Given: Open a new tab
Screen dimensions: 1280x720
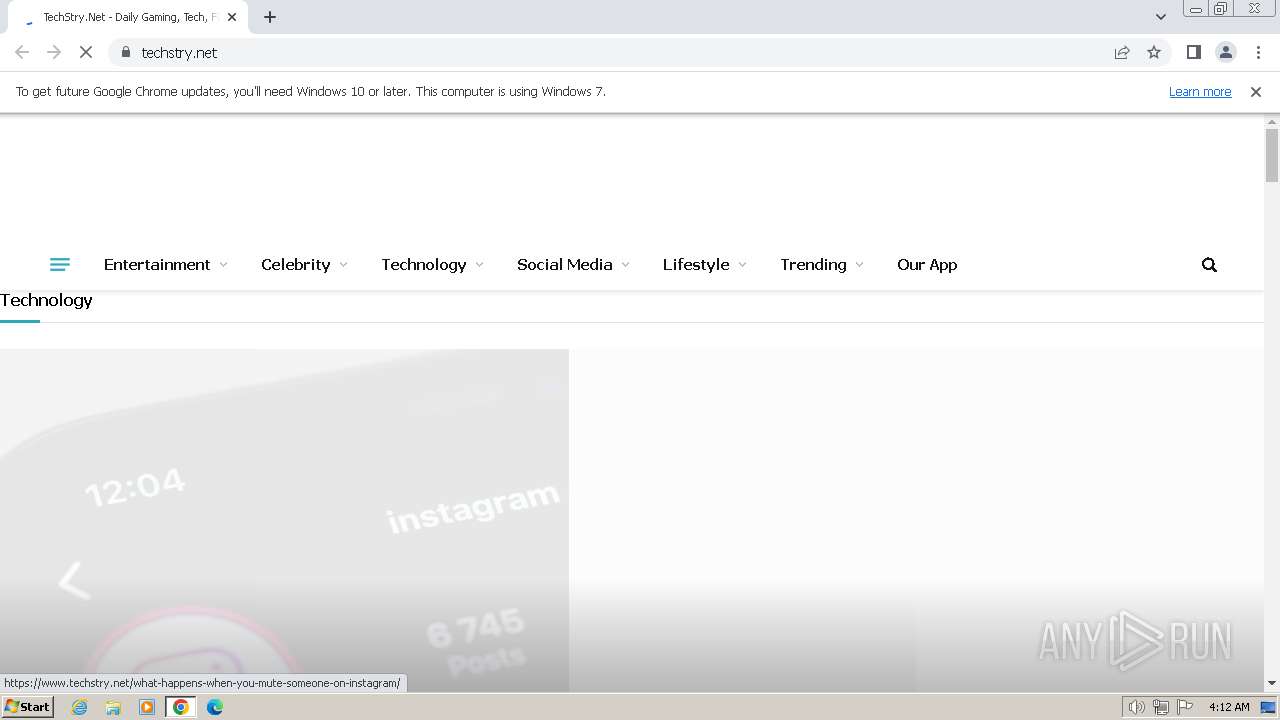Looking at the screenshot, I should pos(270,17).
